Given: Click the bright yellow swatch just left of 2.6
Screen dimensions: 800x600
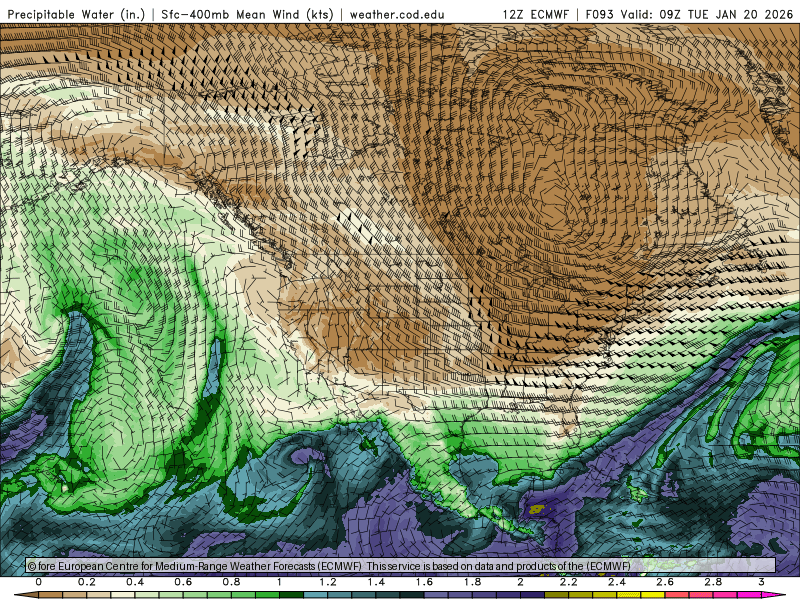Looking at the screenshot, I should pyautogui.click(x=653, y=595).
